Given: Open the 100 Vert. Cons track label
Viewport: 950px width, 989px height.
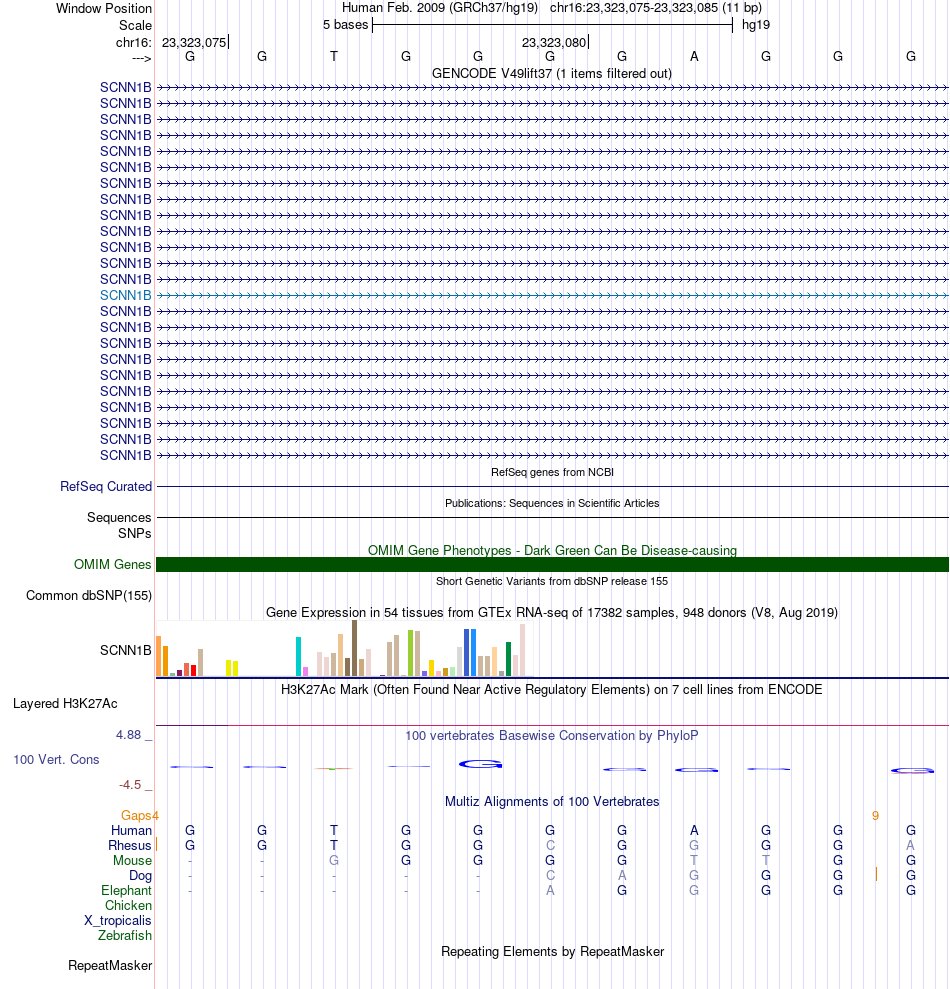Looking at the screenshot, I should click(56, 759).
